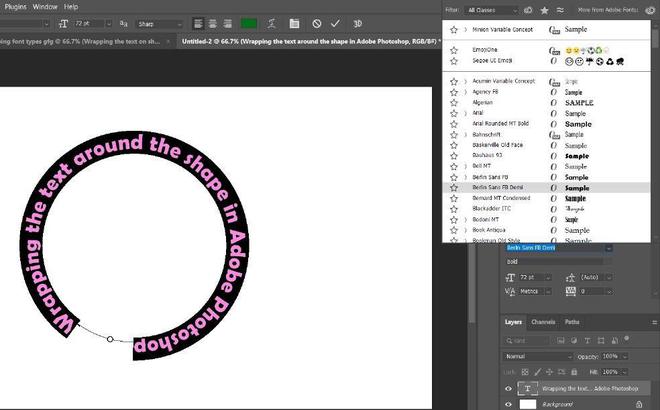Star the Algerian font as favorite

454,103
